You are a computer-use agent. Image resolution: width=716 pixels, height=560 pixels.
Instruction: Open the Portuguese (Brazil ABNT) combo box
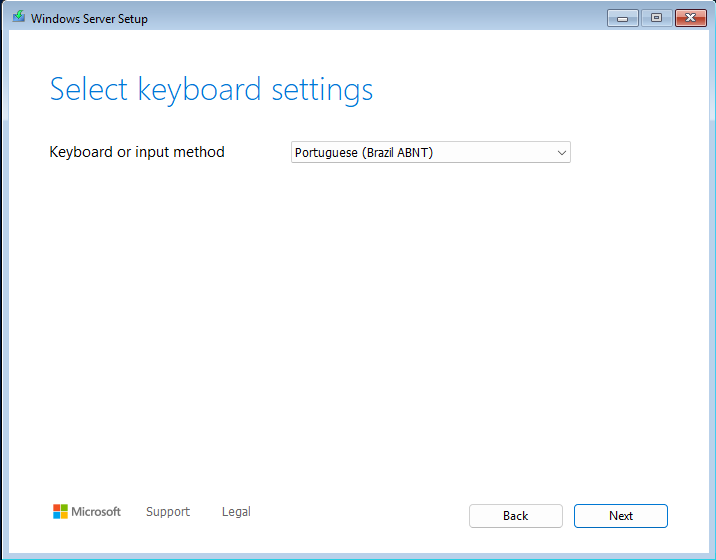coord(431,152)
